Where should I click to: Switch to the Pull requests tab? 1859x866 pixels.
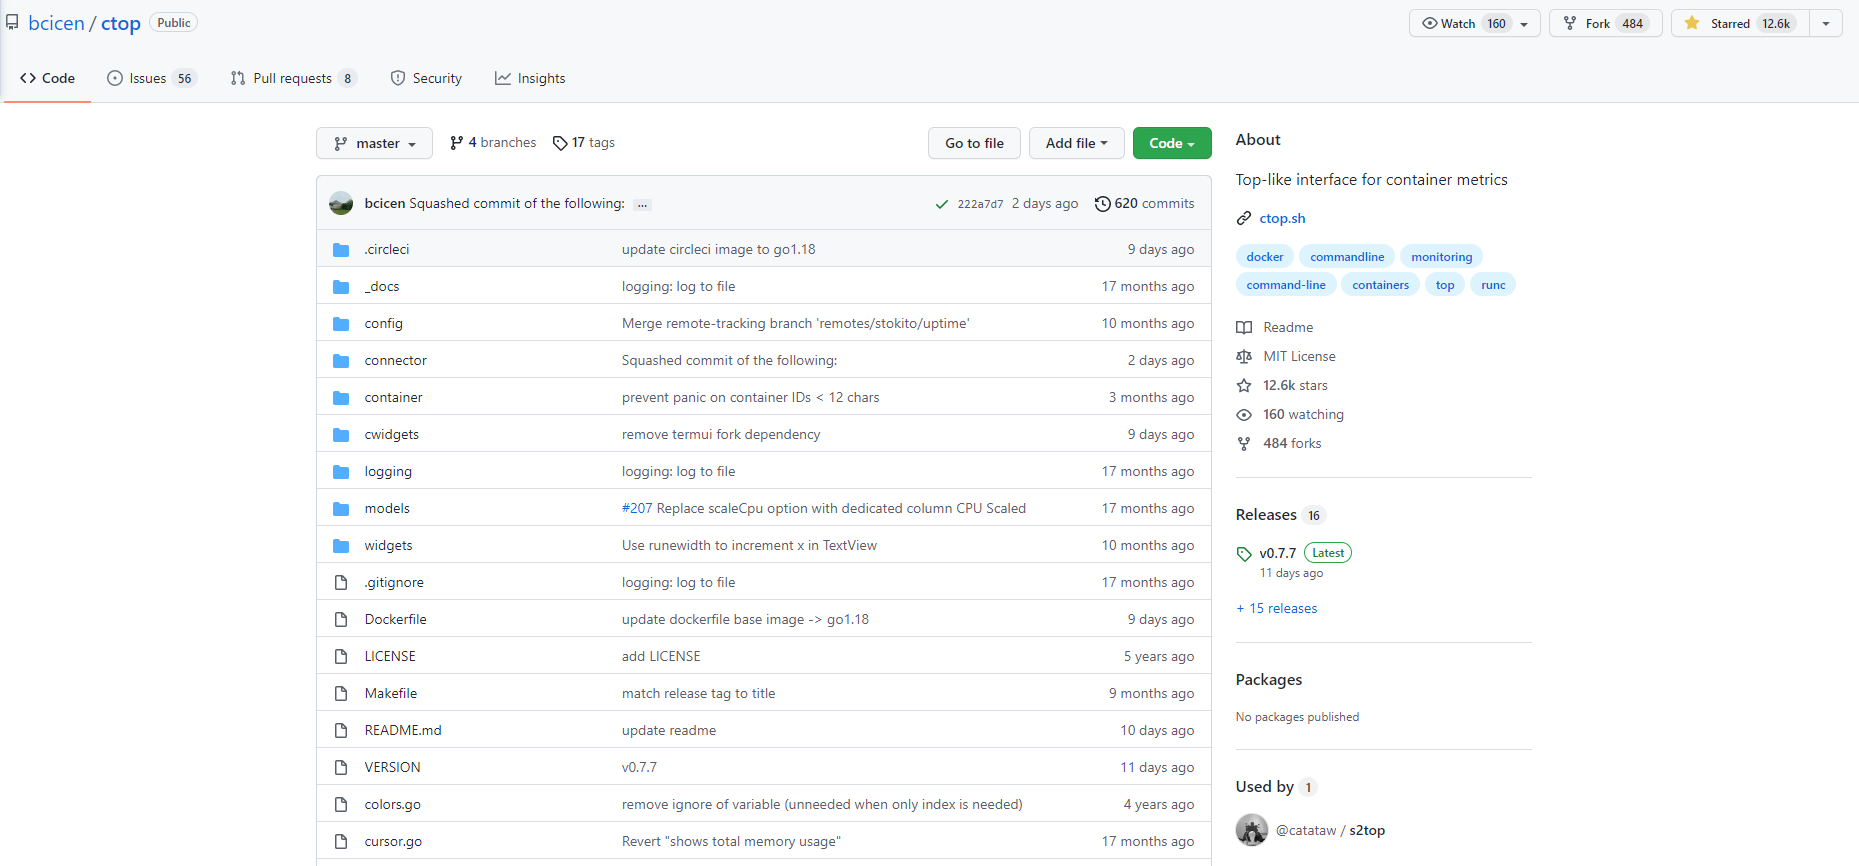point(293,78)
